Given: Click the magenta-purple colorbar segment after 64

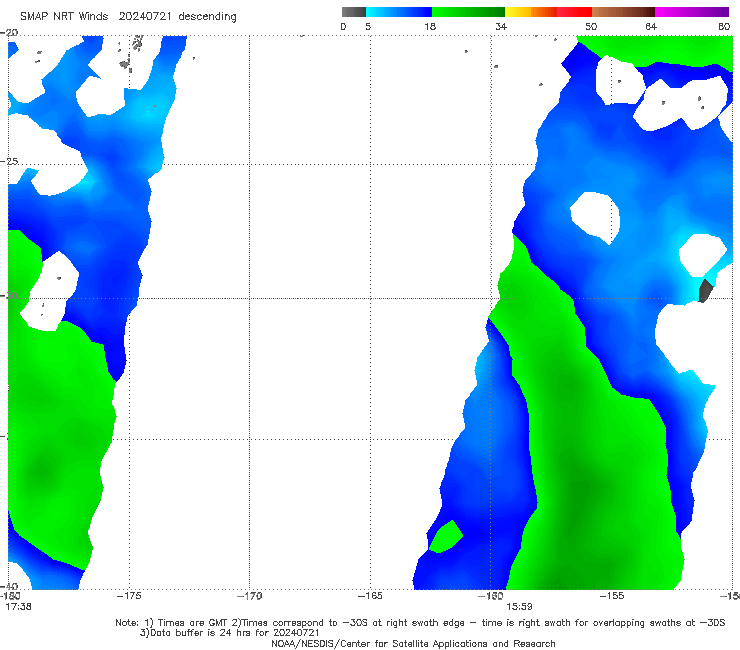Looking at the screenshot, I should [x=692, y=12].
